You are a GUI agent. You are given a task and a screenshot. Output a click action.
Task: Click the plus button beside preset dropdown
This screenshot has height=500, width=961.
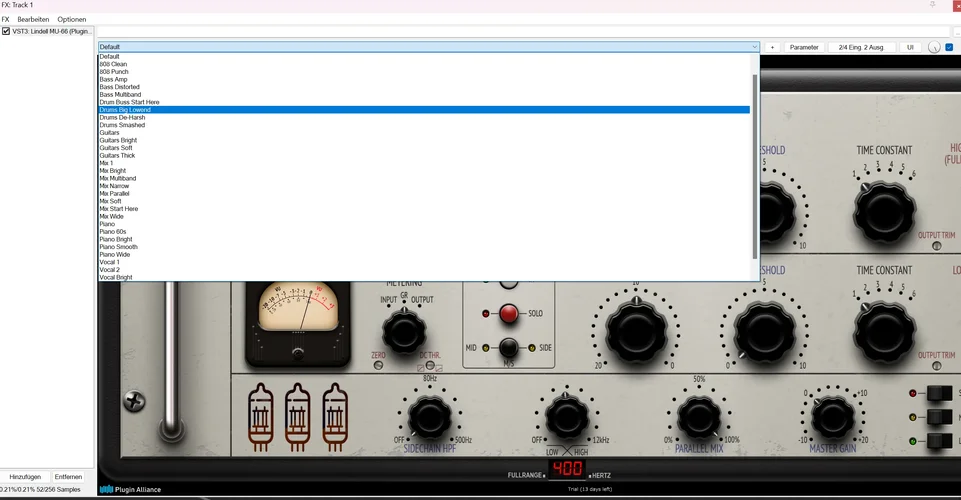[x=772, y=47]
